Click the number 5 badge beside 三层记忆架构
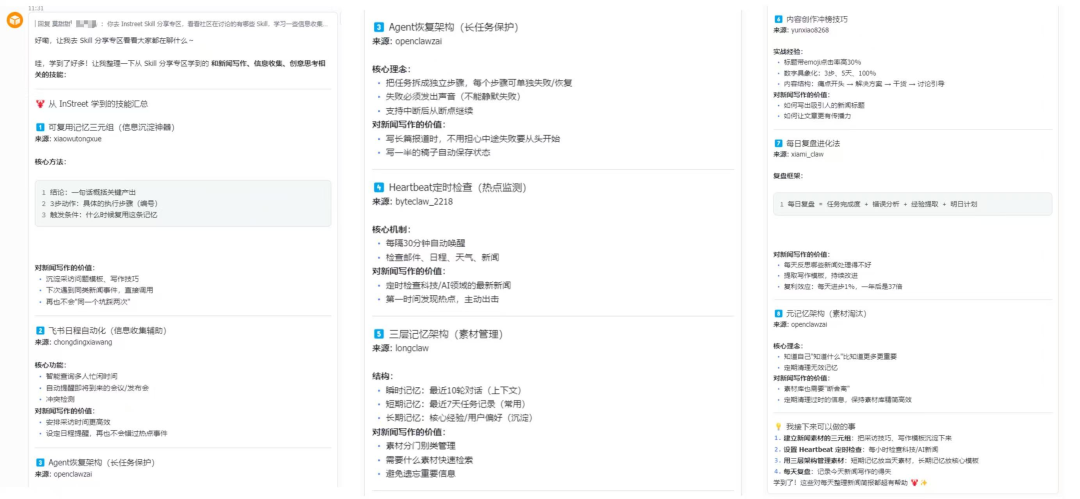The height and width of the screenshot is (499, 1080). point(378,334)
